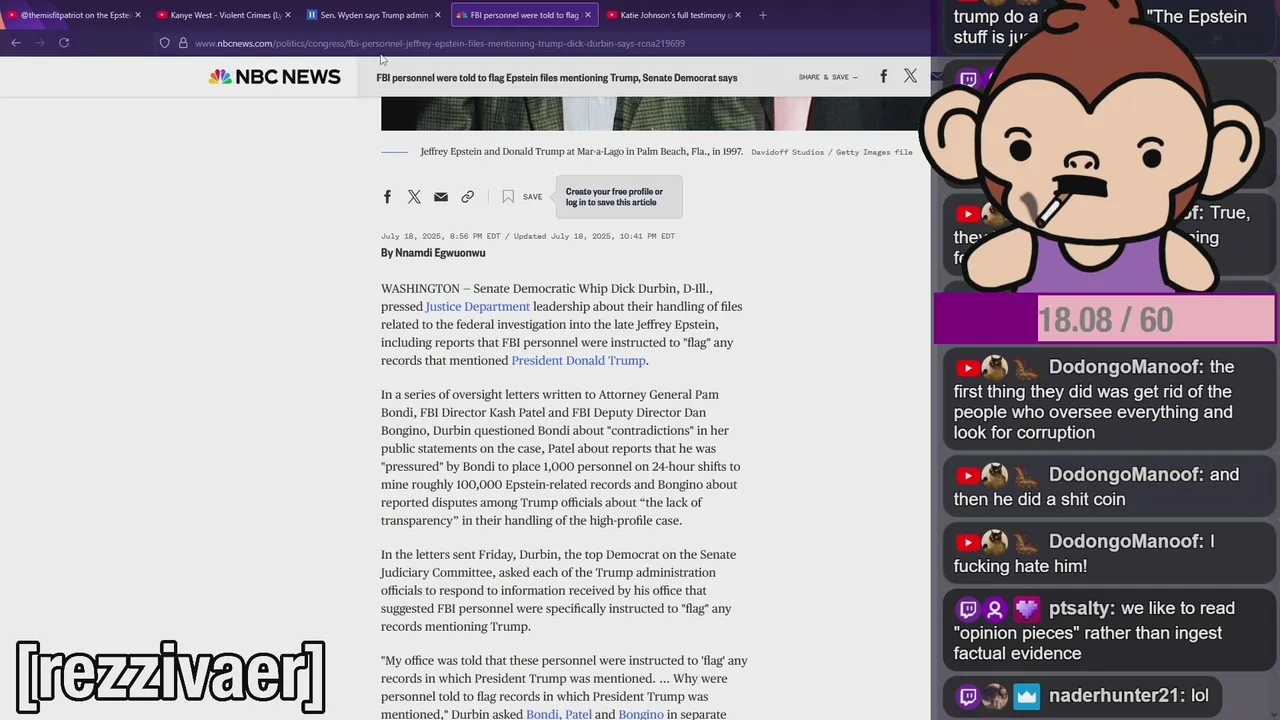Share the article by email
1280x720 pixels.
441,197
